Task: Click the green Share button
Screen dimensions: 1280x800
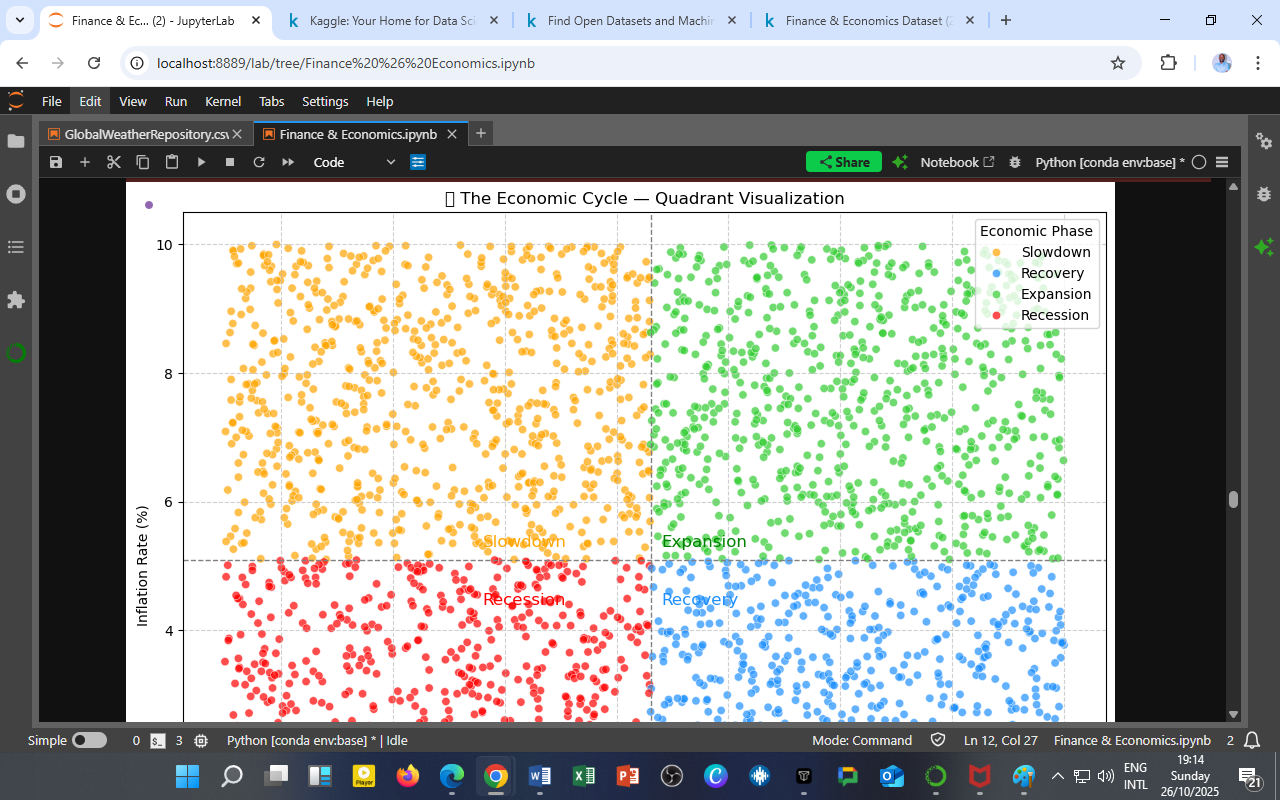Action: point(843,162)
